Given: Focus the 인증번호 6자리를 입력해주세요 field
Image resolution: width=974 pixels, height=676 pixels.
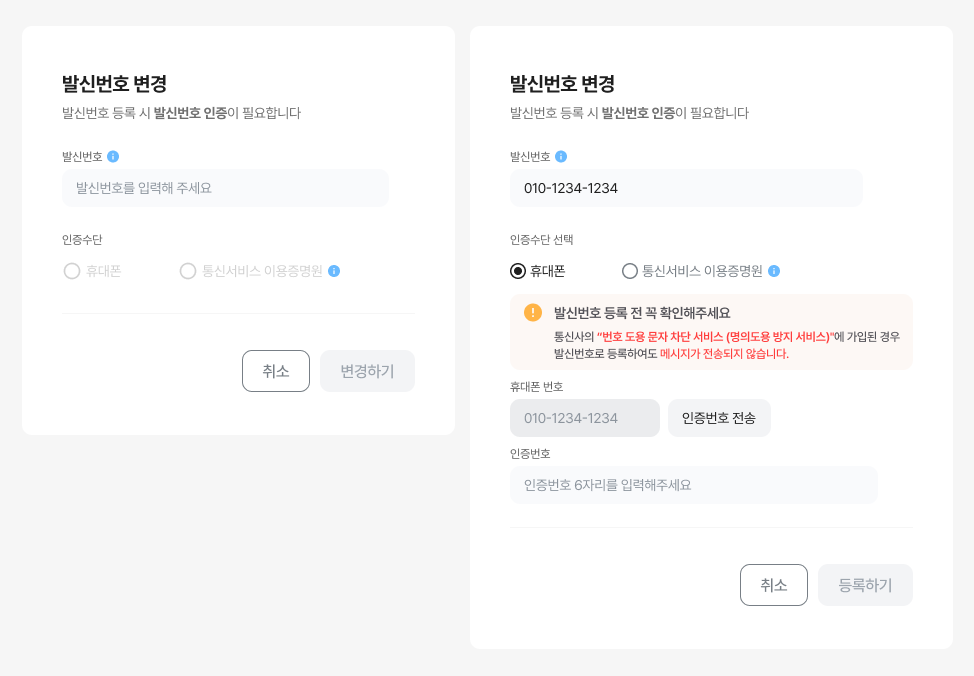Looking at the screenshot, I should coord(694,485).
